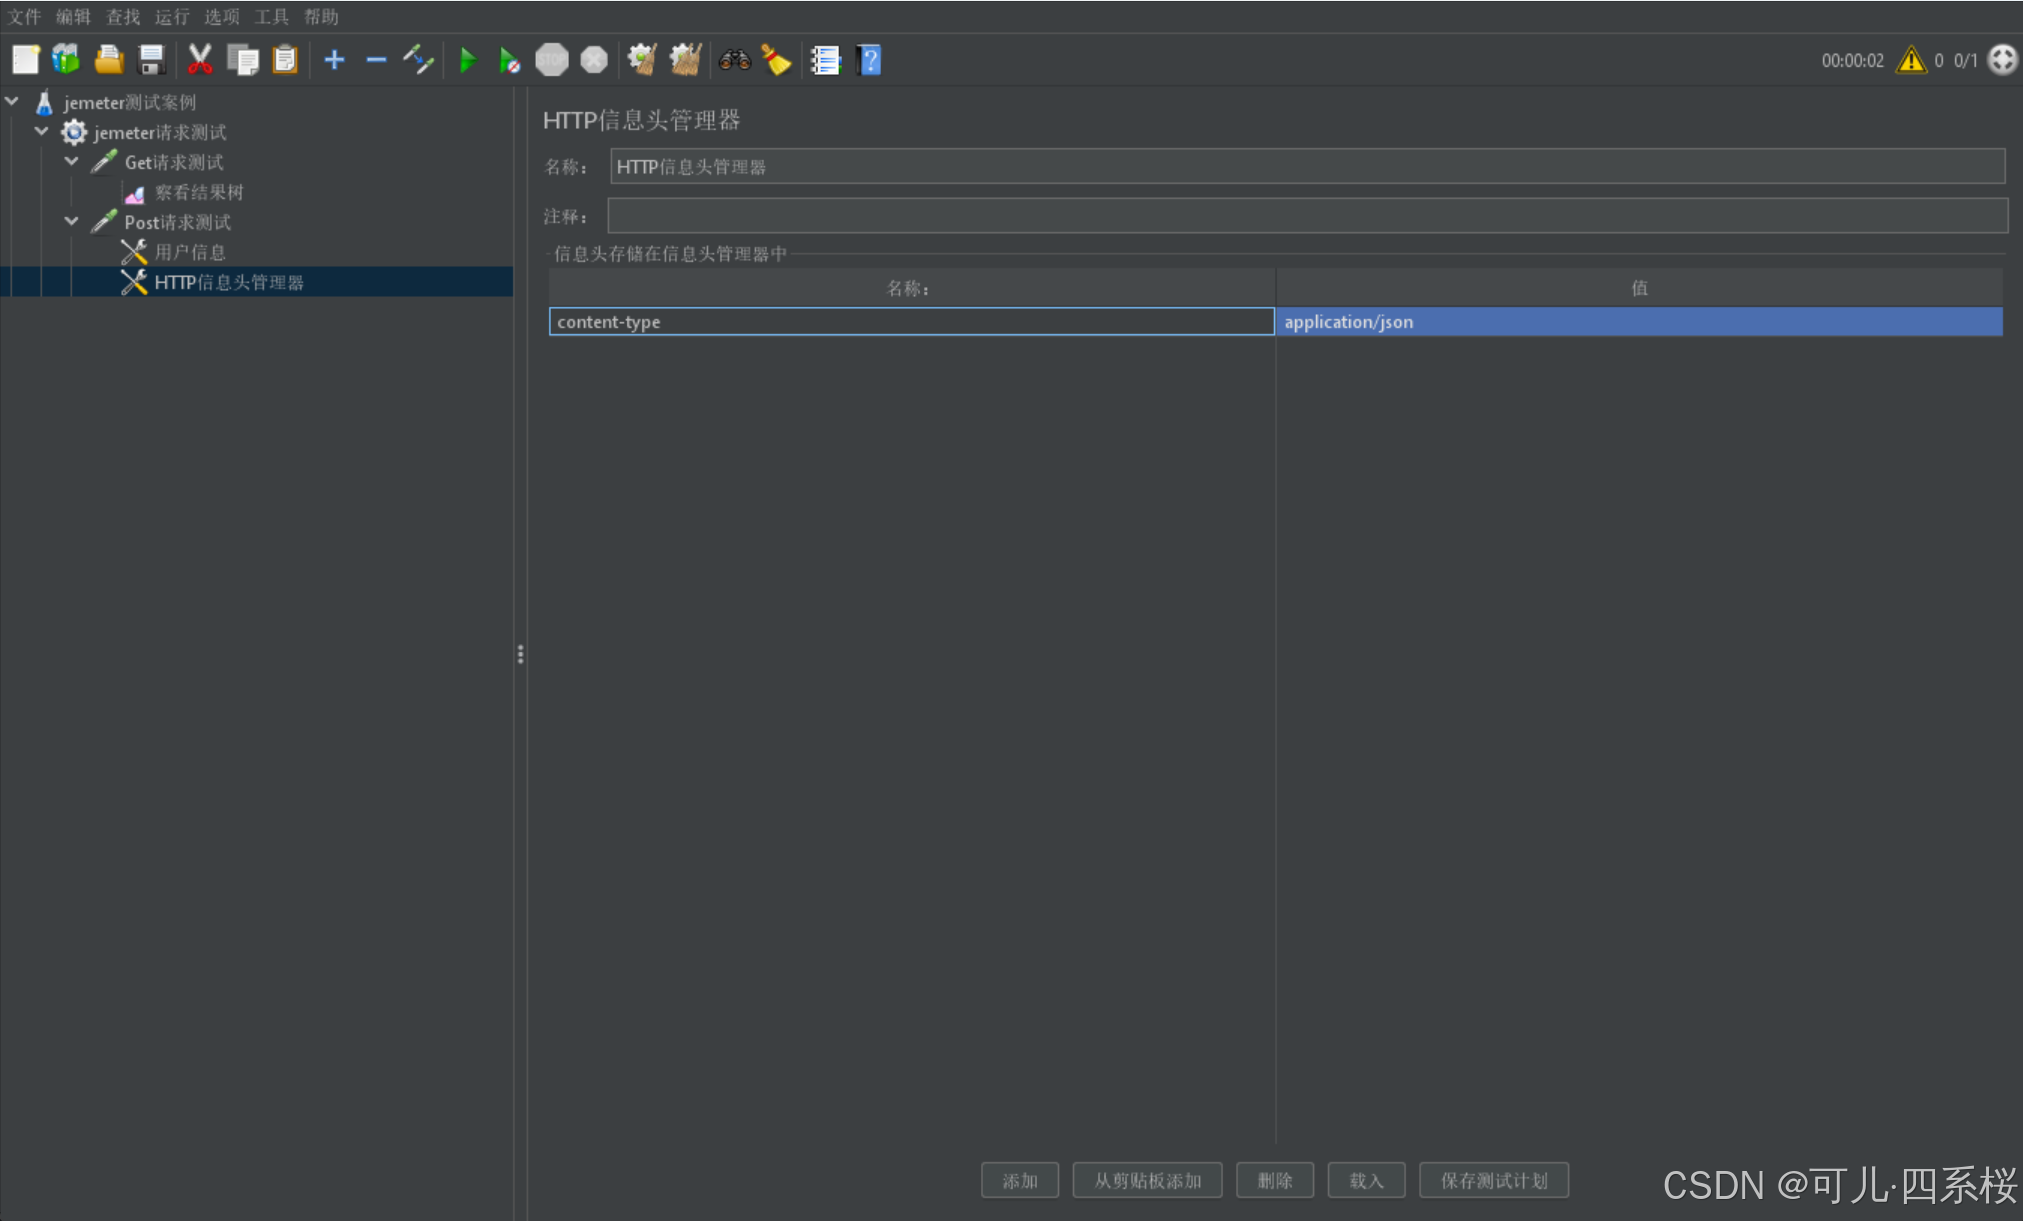
Task: Collapse the jemeter测试案例 root node
Action: (13, 102)
